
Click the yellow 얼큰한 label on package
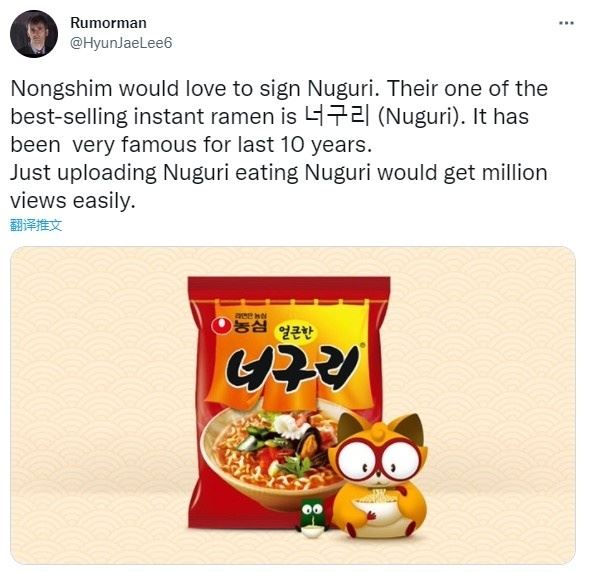(x=297, y=333)
